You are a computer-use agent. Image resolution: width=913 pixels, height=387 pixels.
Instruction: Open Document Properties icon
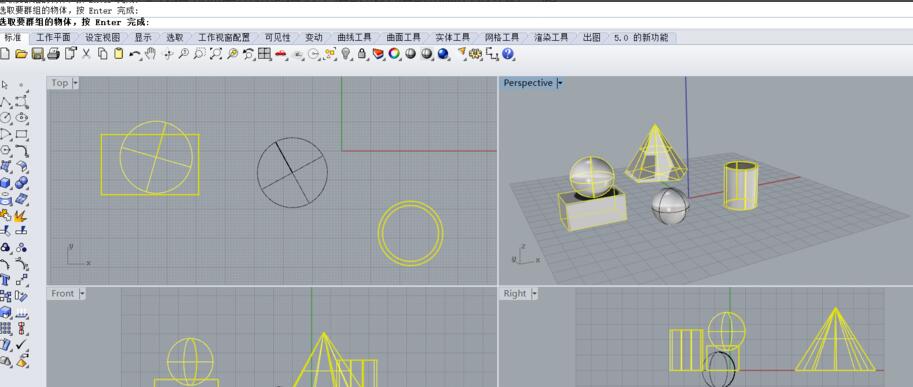[71, 54]
